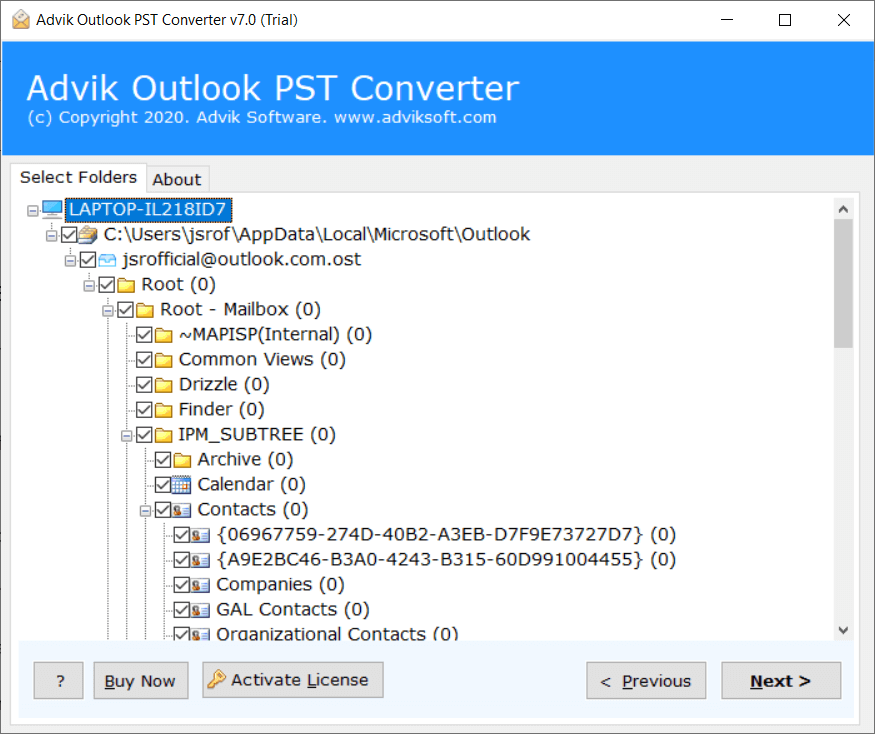Open the Select Folders tab

pyautogui.click(x=78, y=177)
